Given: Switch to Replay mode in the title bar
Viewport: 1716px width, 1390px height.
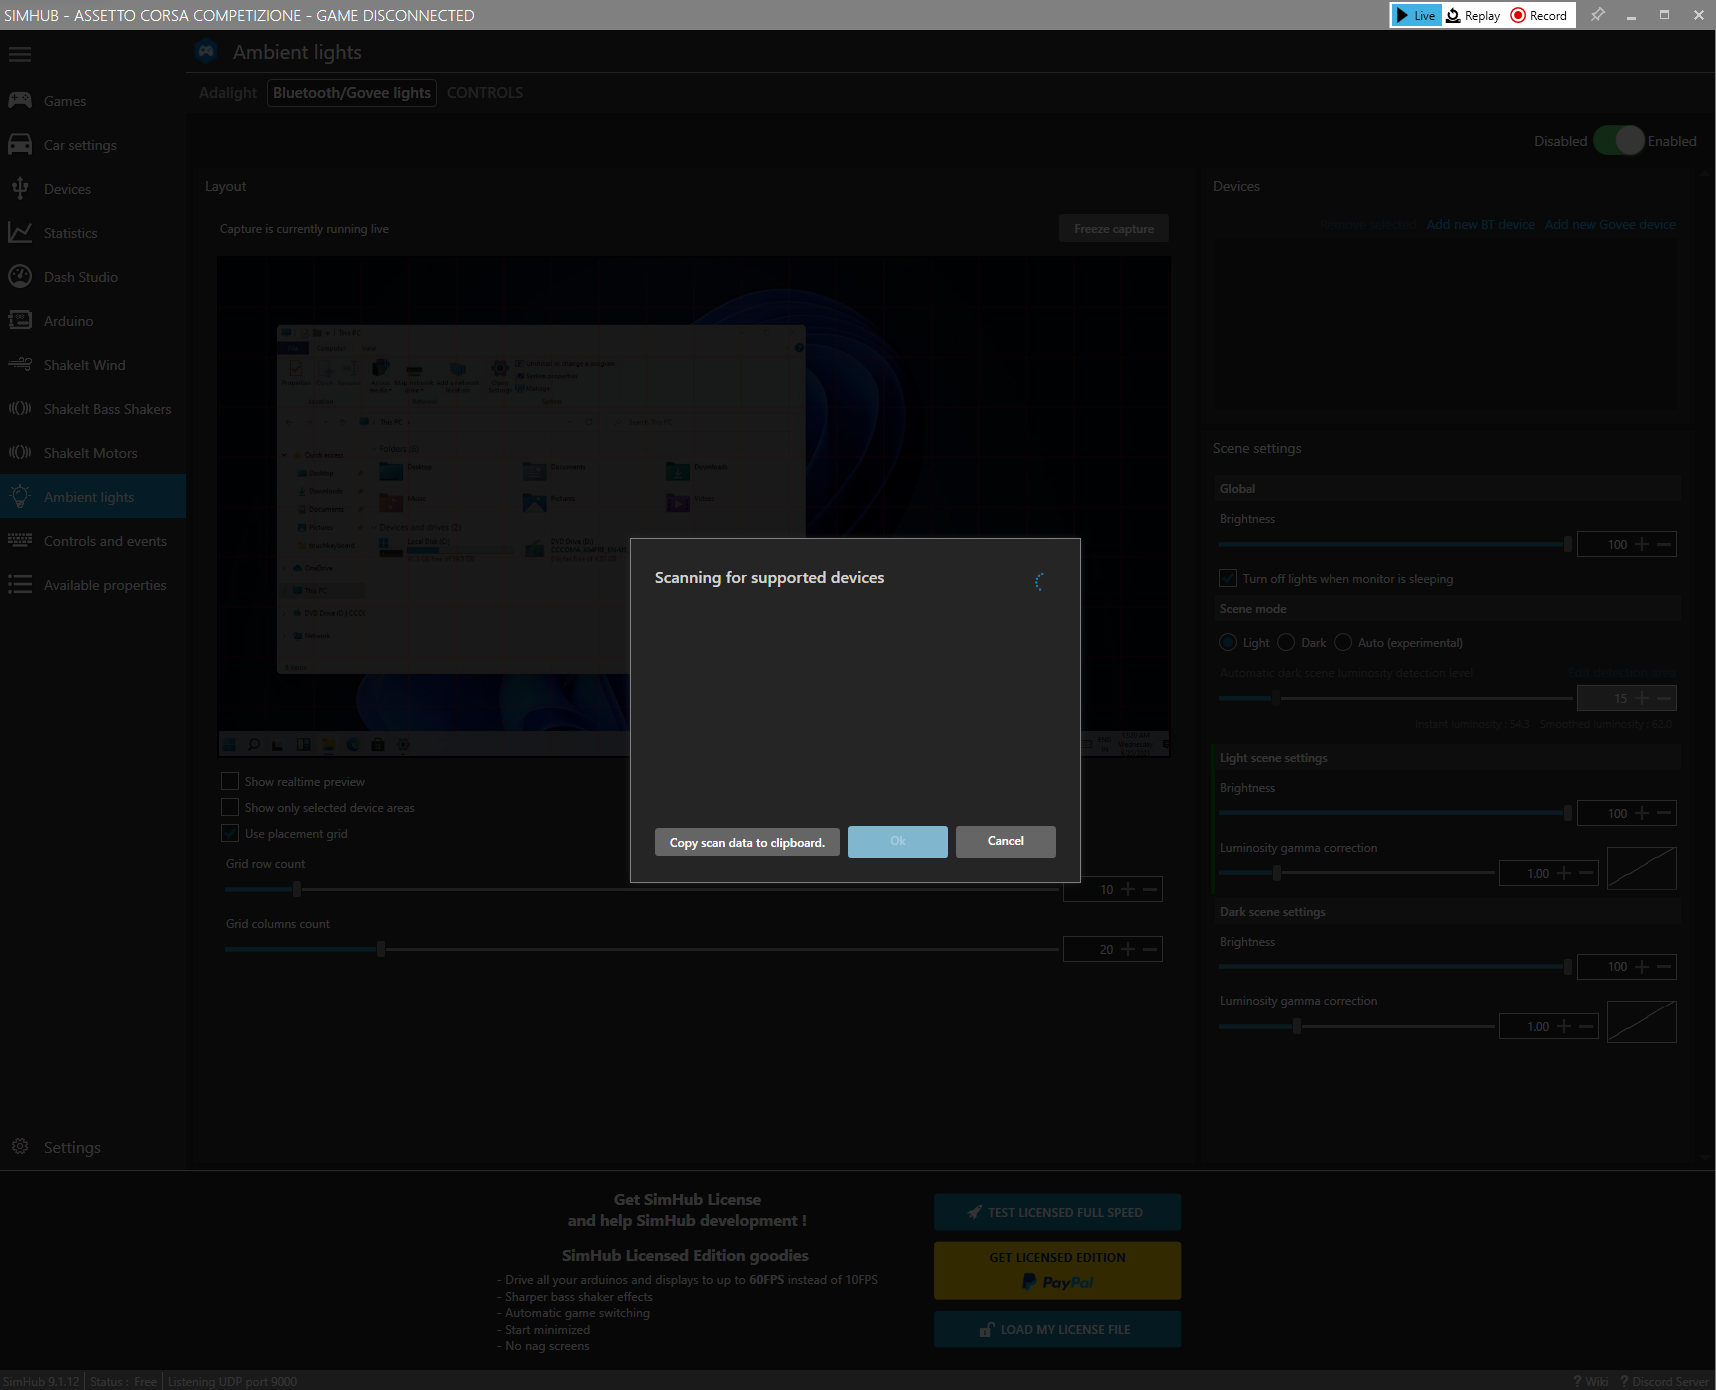Looking at the screenshot, I should (1472, 15).
